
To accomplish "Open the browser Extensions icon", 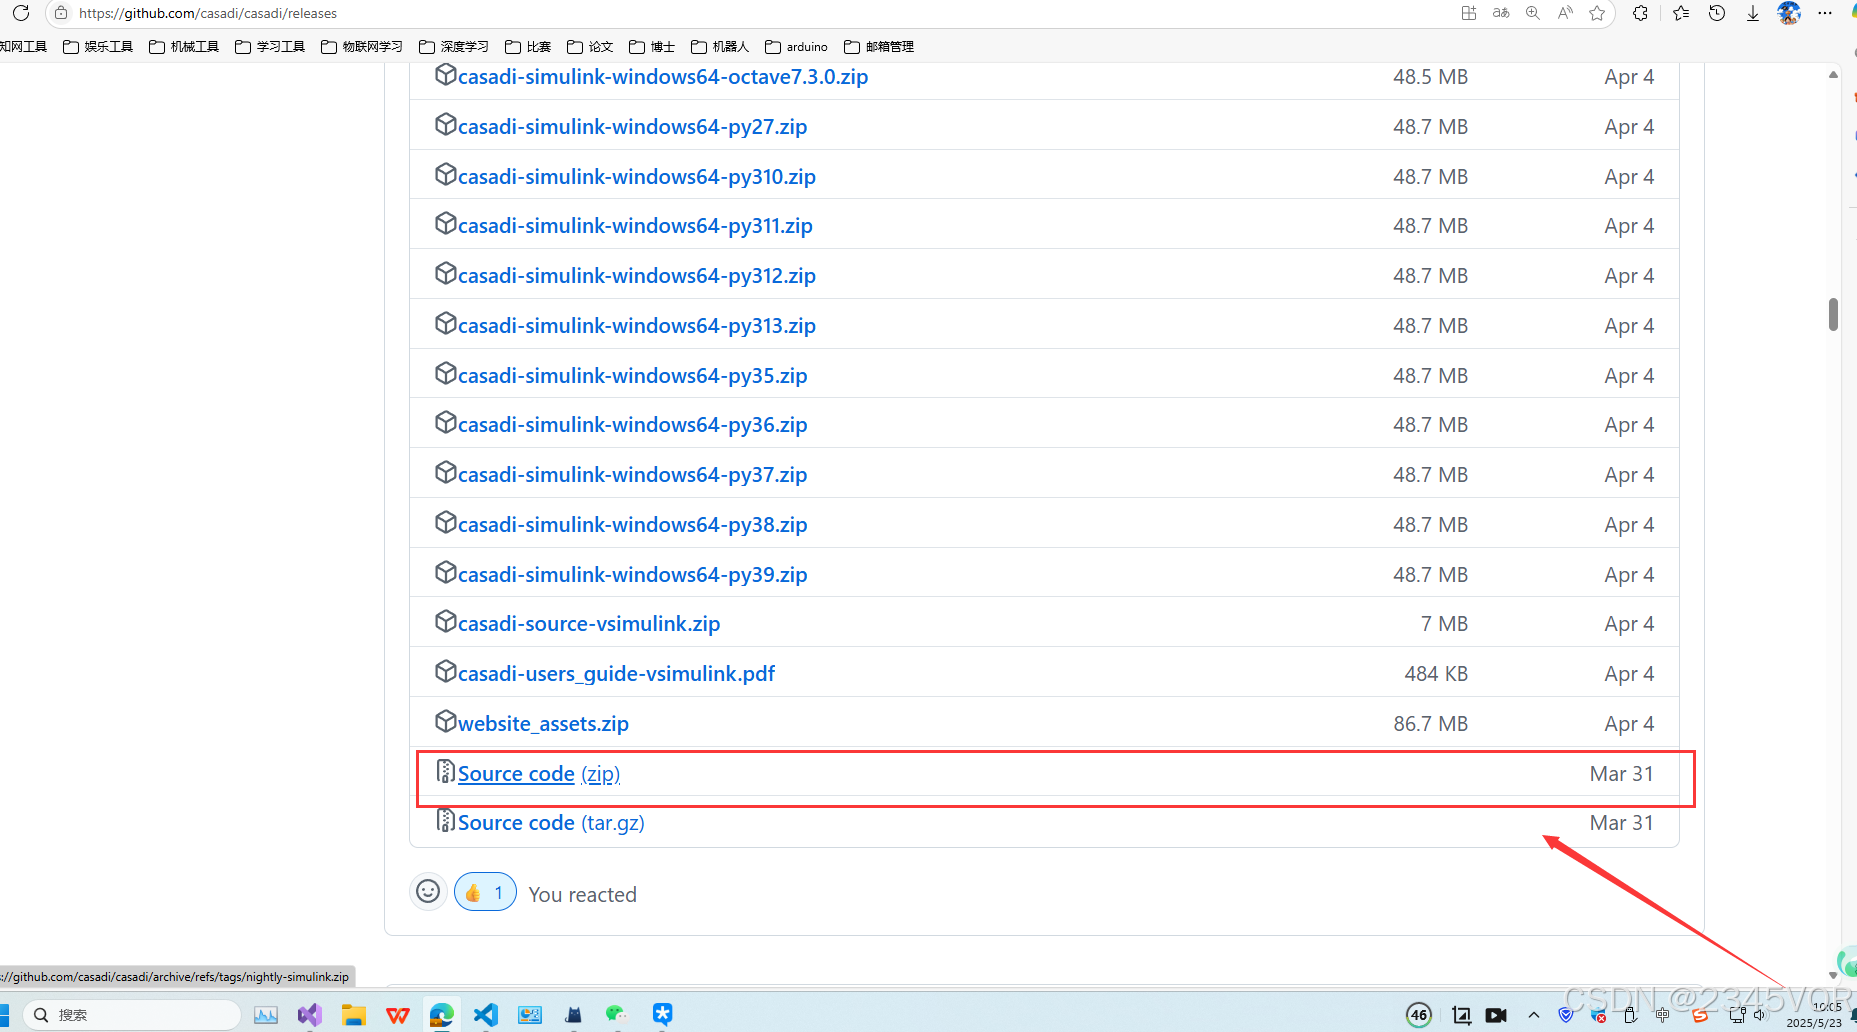I will (1640, 13).
